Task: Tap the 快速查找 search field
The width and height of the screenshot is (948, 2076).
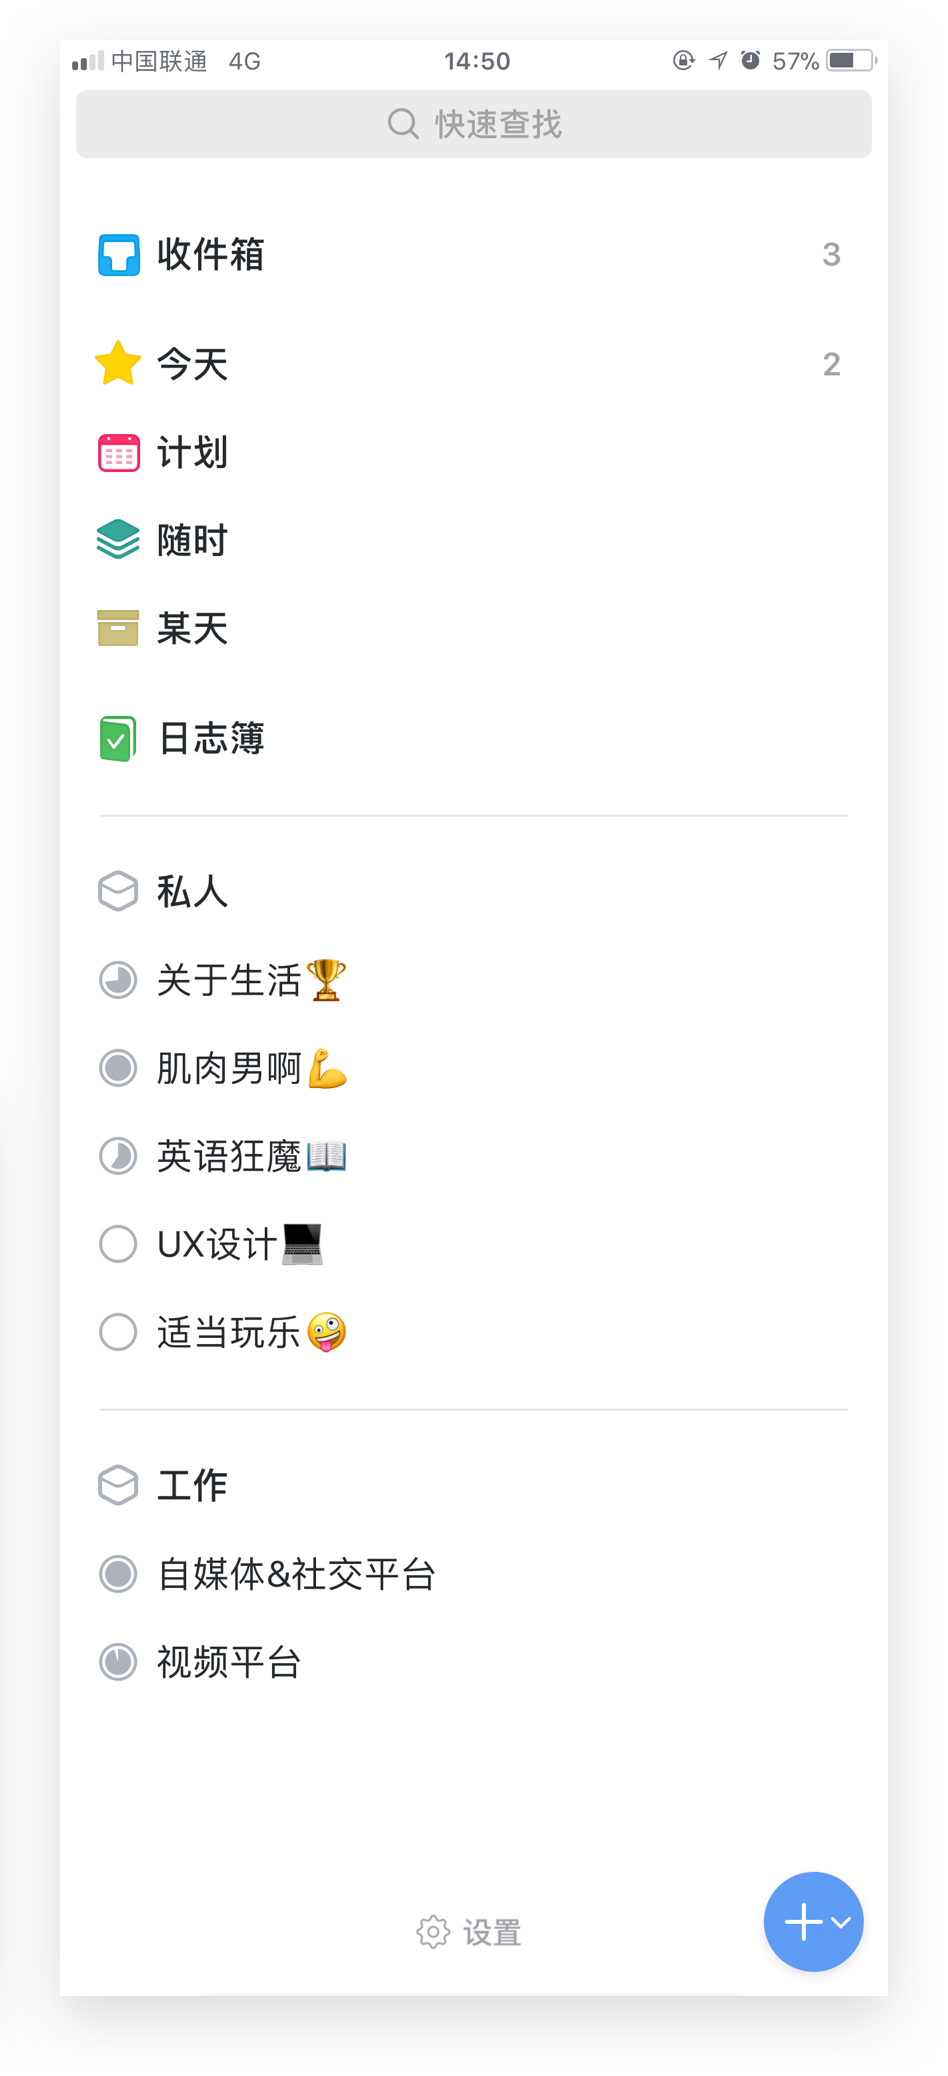Action: 474,124
